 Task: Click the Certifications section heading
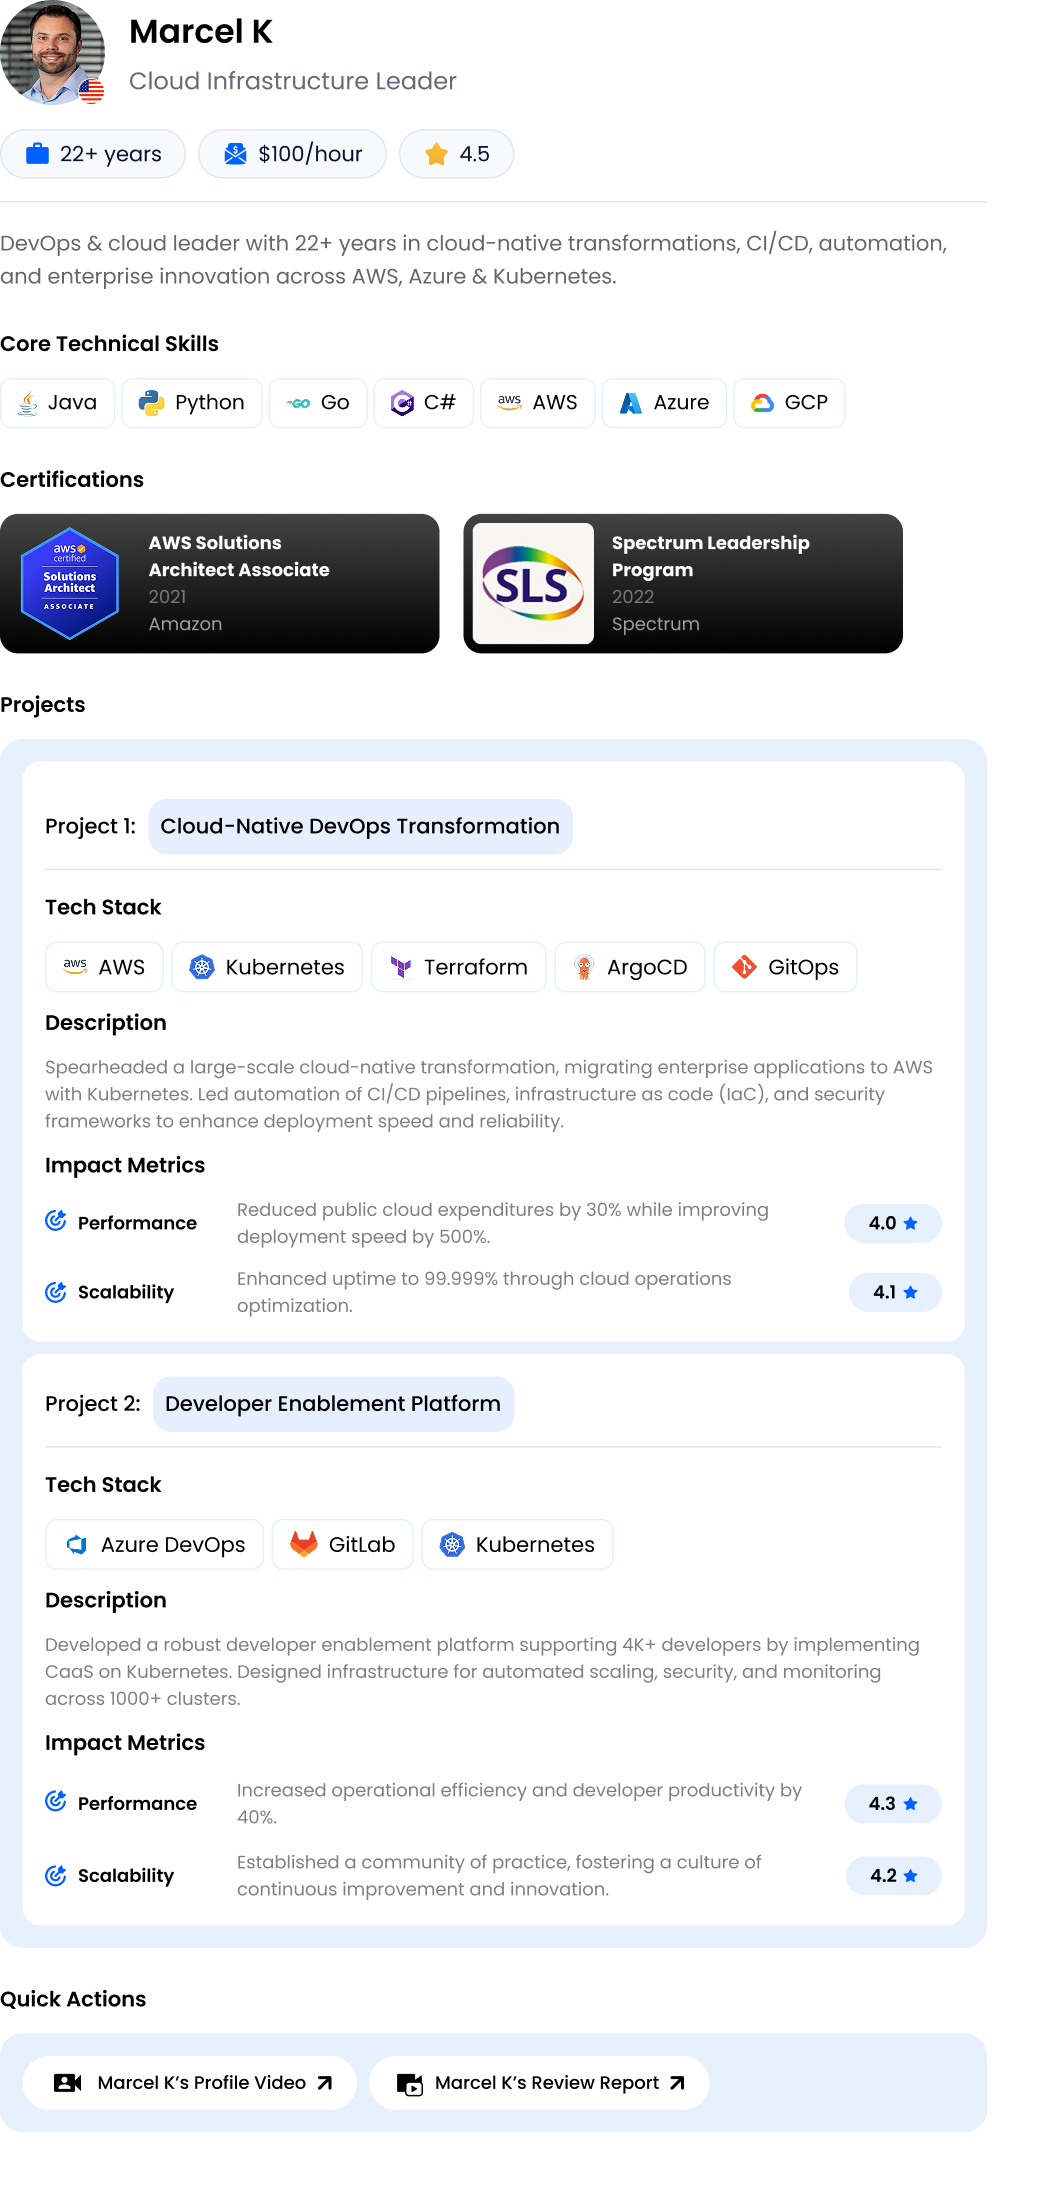tap(72, 480)
